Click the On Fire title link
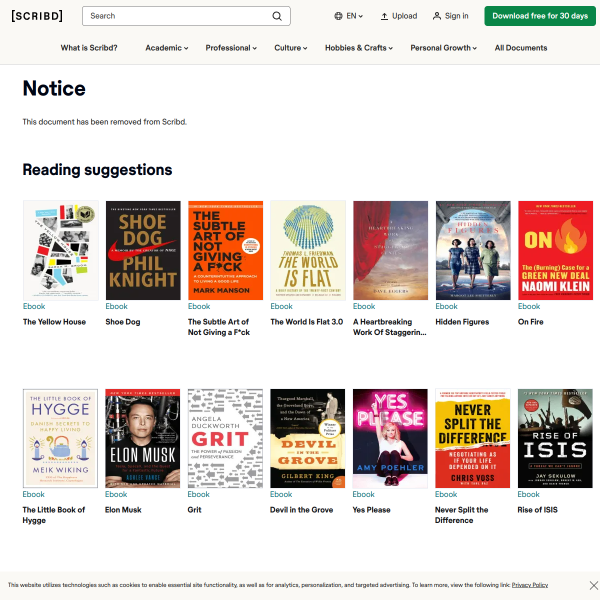The image size is (600, 600). pos(531,322)
